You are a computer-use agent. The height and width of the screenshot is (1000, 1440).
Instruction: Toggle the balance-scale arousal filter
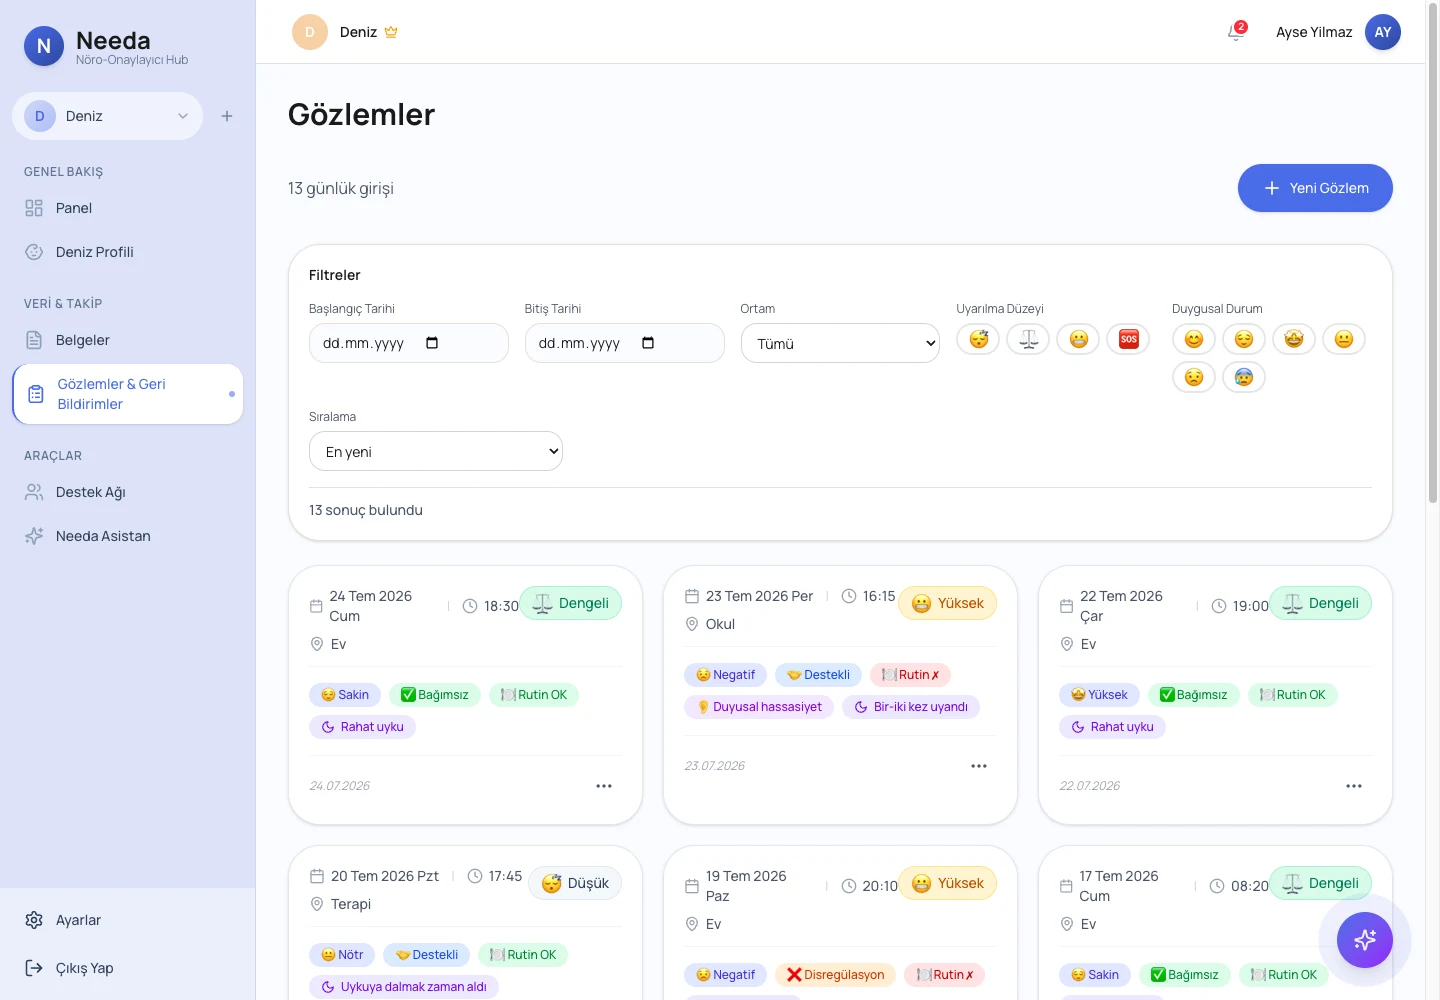coord(1028,339)
